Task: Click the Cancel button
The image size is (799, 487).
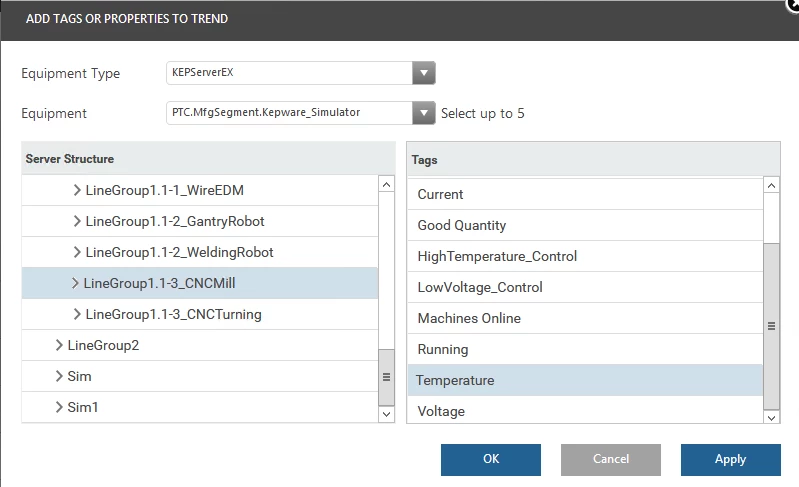Action: tap(611, 459)
